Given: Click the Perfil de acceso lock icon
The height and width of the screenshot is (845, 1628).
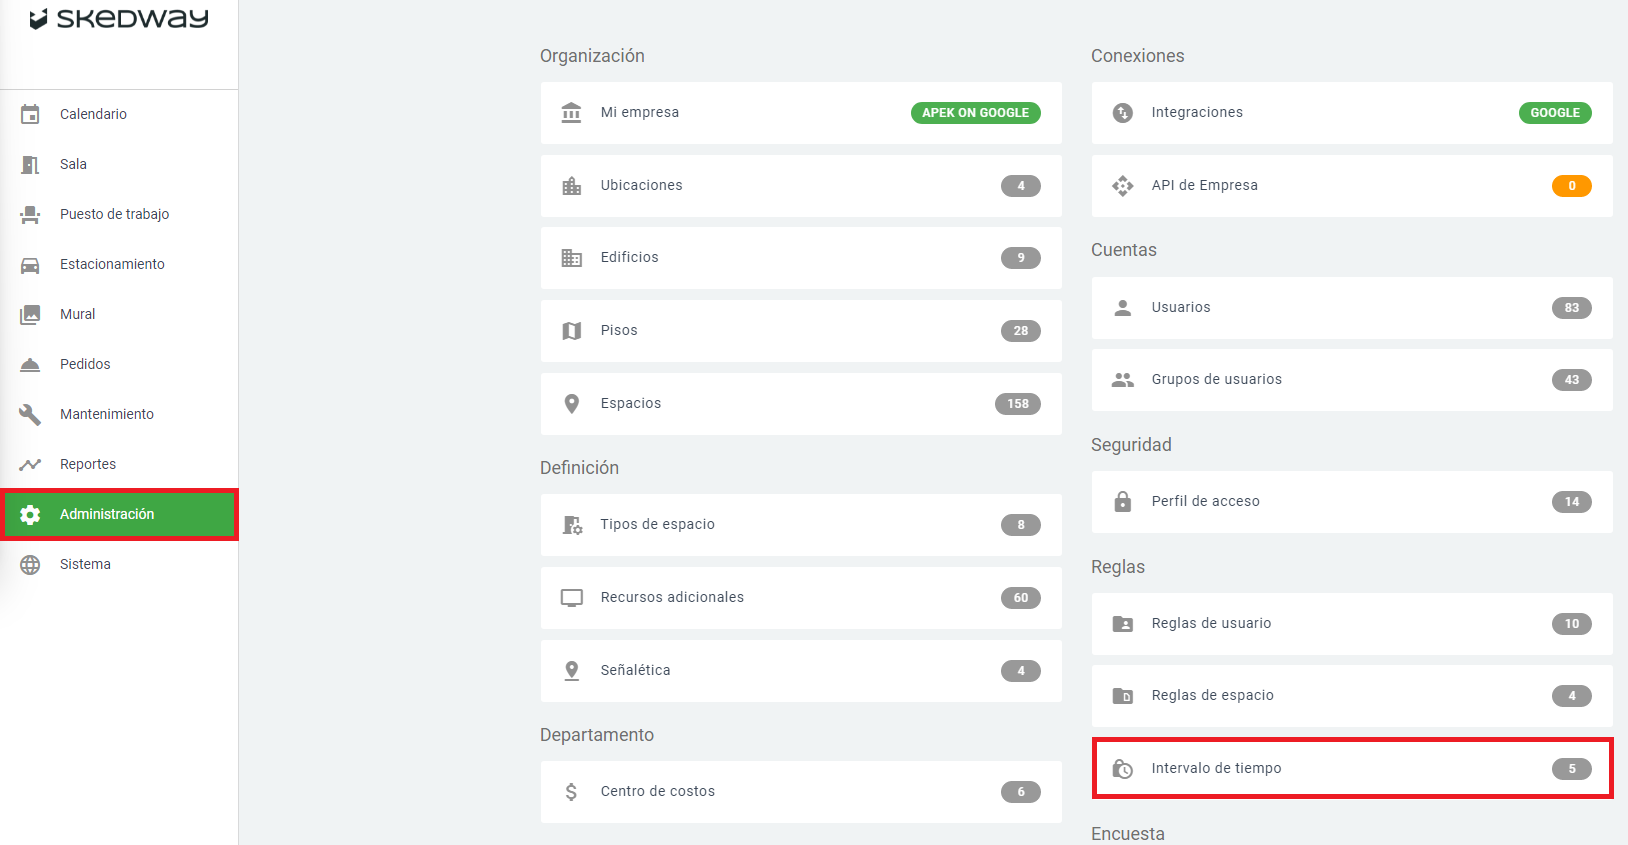Looking at the screenshot, I should (x=1122, y=502).
